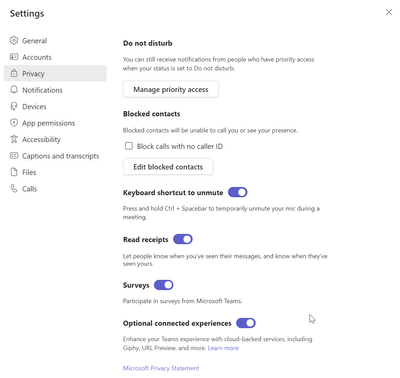400x378 pixels.
Task: Toggle Optional connected experiences off
Action: [246, 323]
